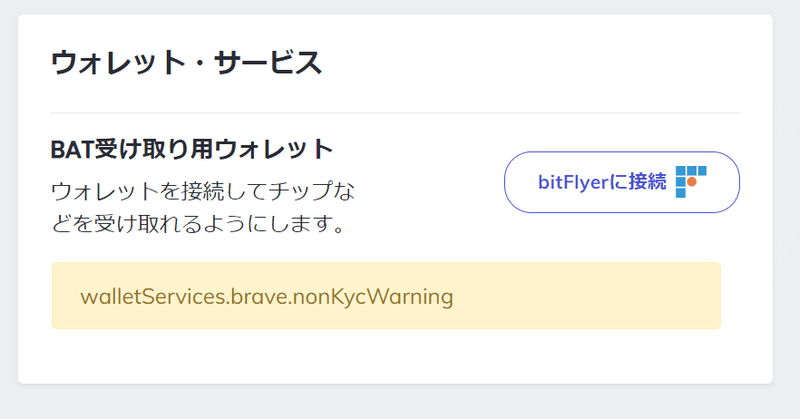Click white card area right of the title
The height and width of the screenshot is (419, 800).
click(x=536, y=63)
